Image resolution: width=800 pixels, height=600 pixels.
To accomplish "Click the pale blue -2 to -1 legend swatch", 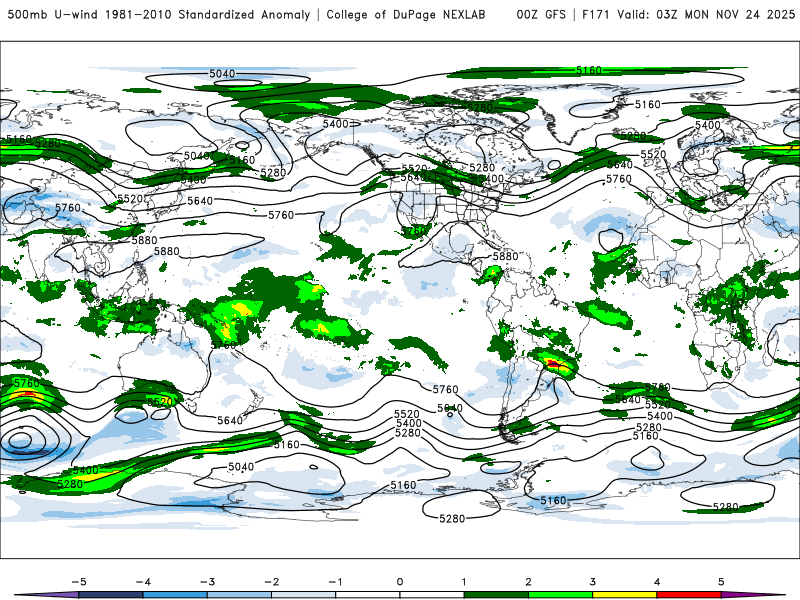I will click(304, 595).
